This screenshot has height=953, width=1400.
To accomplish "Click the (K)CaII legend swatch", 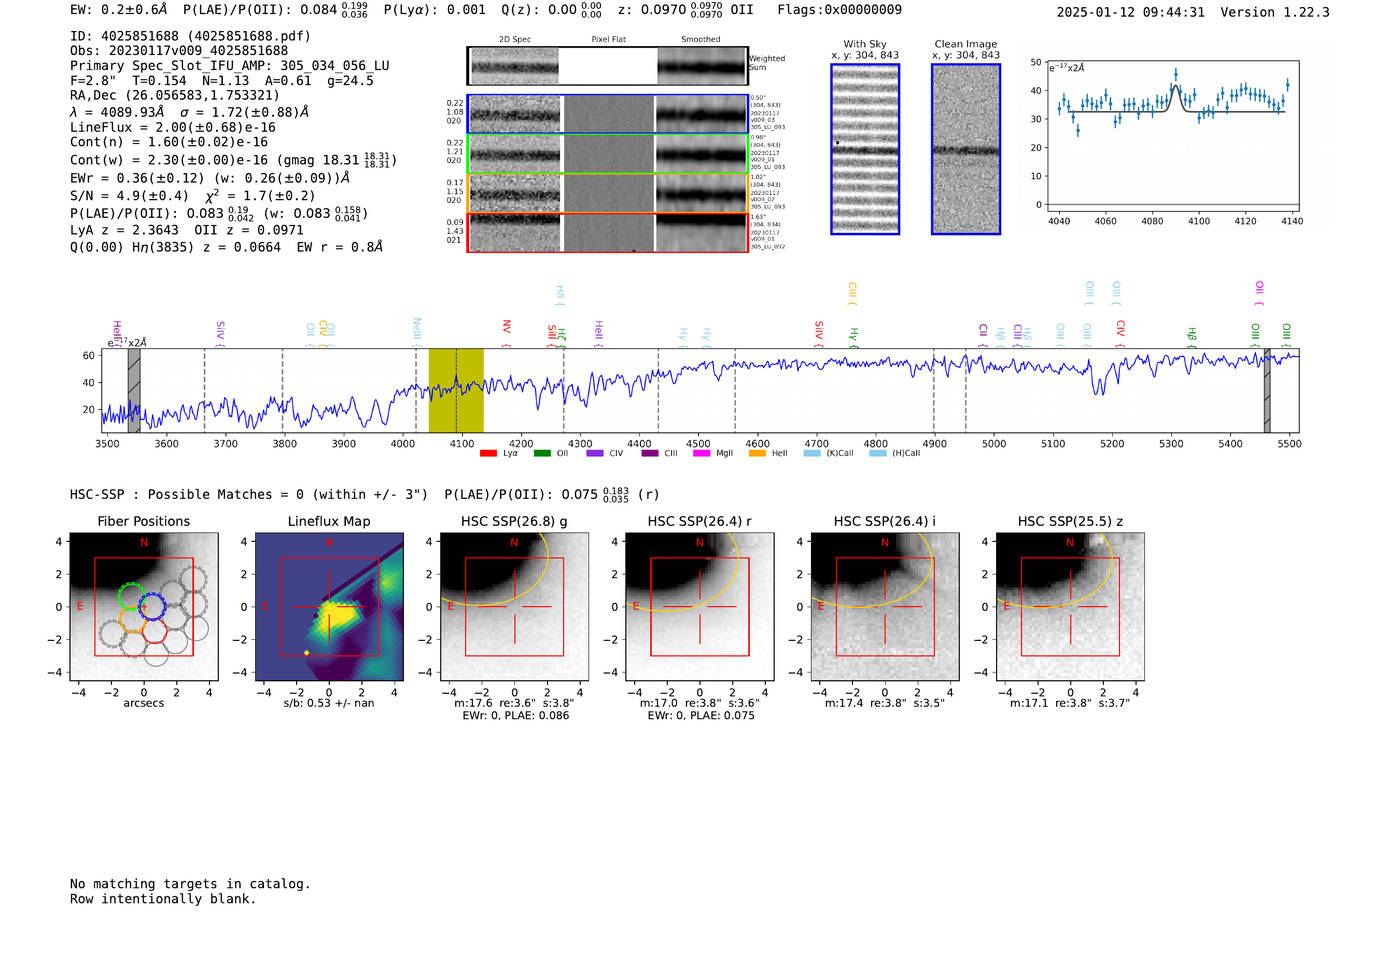I will click(x=812, y=453).
